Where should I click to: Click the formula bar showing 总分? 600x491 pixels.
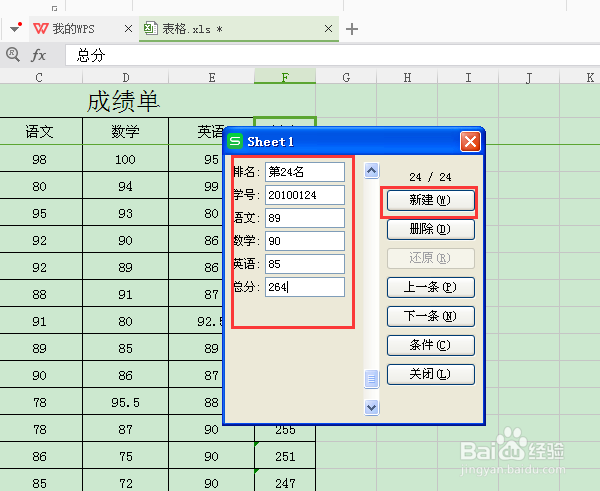(332, 55)
